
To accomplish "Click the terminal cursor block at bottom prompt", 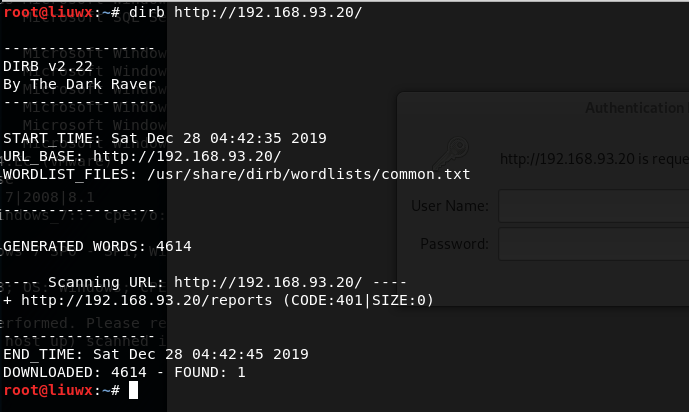I will 133,390.
